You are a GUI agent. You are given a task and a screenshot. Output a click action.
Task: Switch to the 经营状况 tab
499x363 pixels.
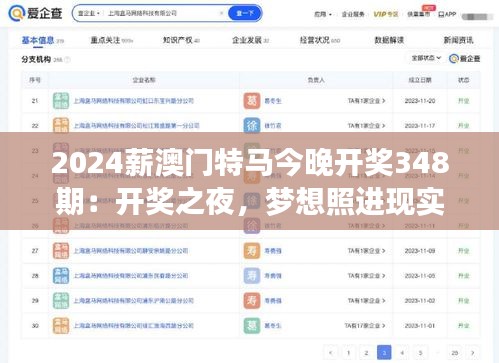319,40
